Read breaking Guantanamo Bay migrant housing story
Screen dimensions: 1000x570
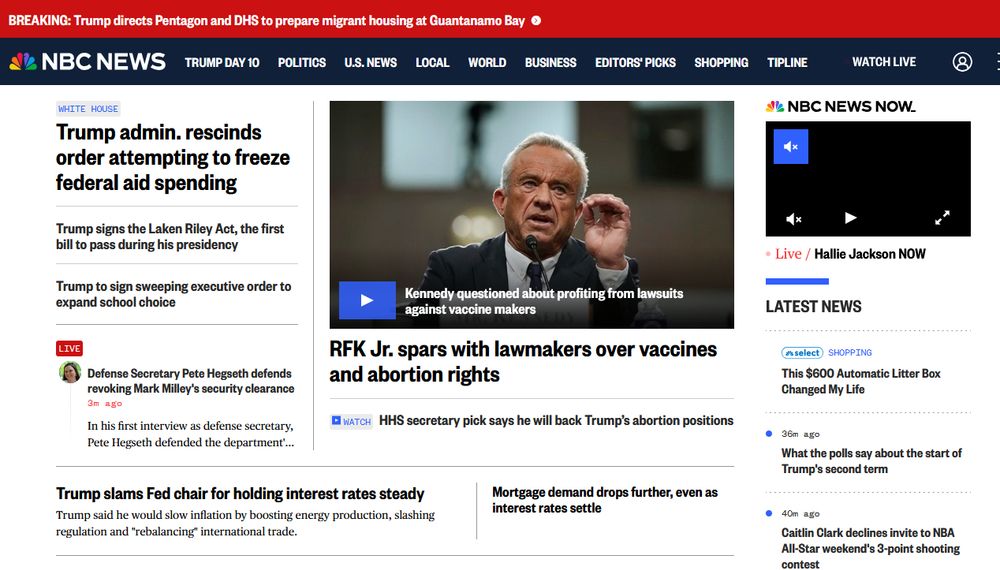[x=267, y=20]
